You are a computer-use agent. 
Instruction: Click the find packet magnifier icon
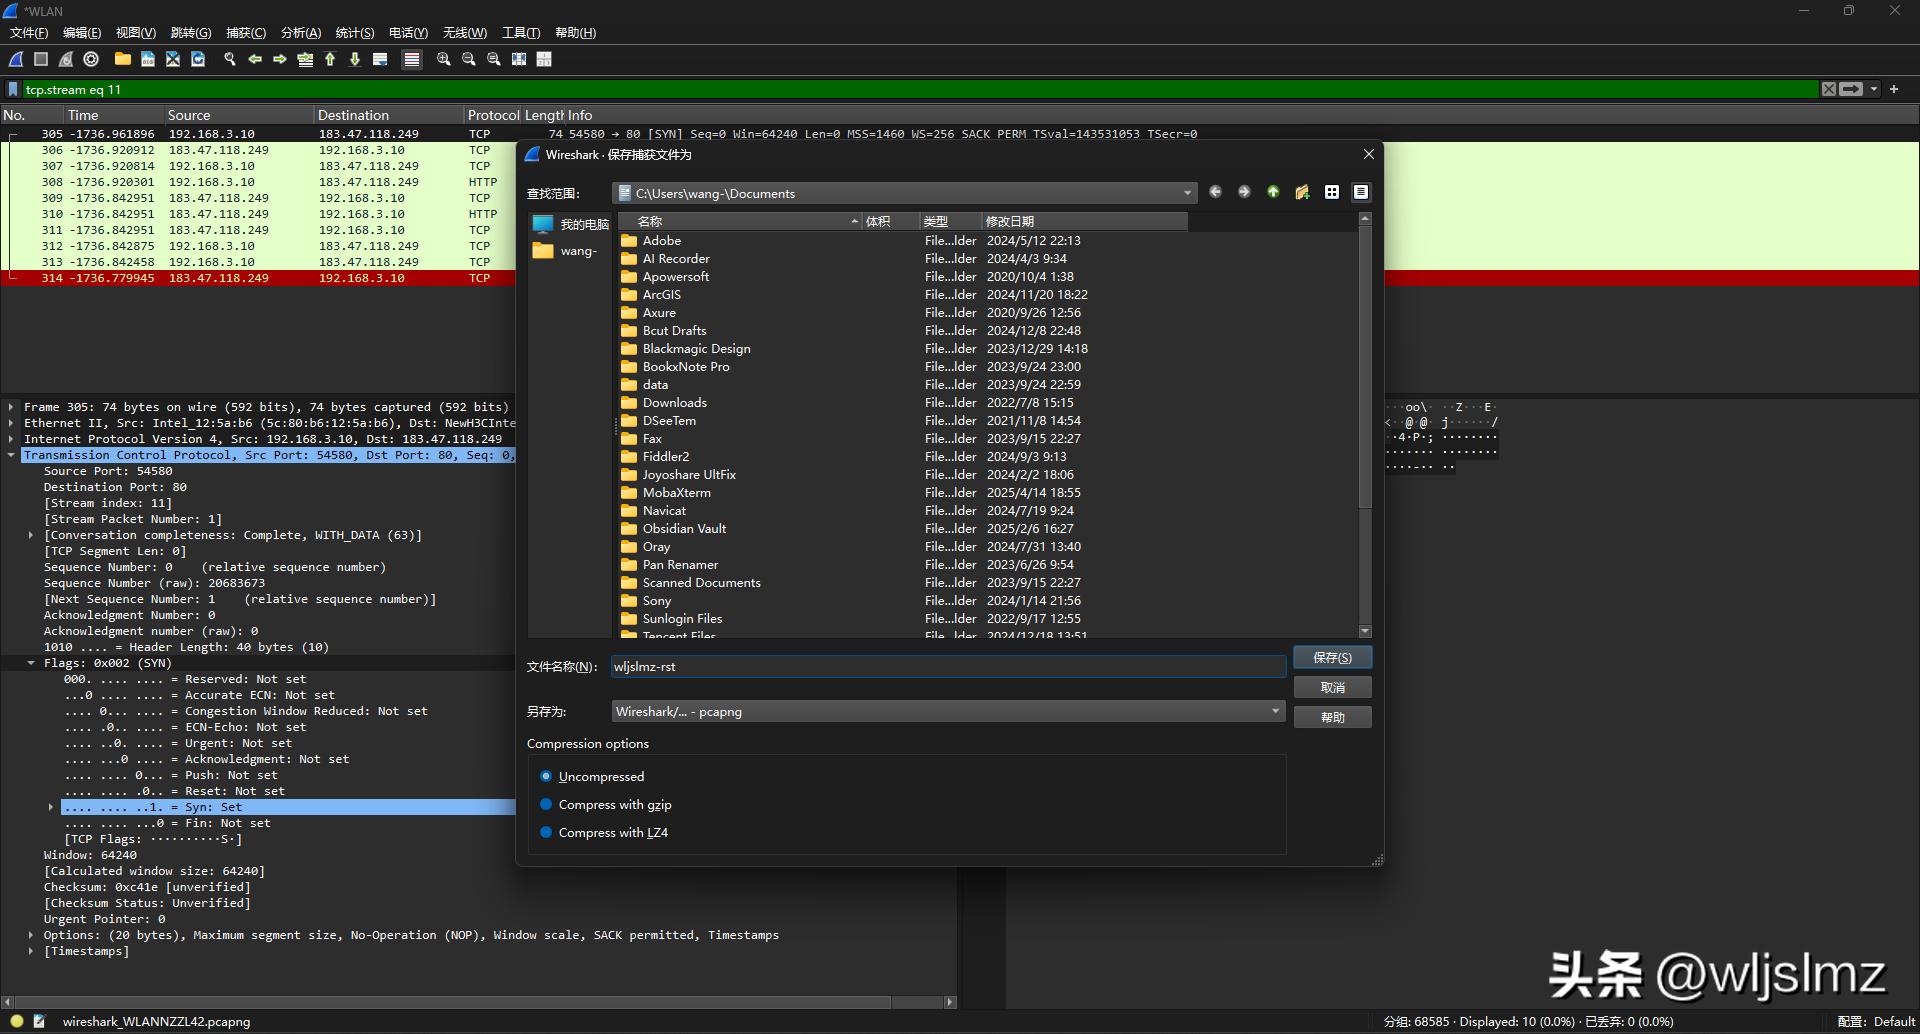229,59
